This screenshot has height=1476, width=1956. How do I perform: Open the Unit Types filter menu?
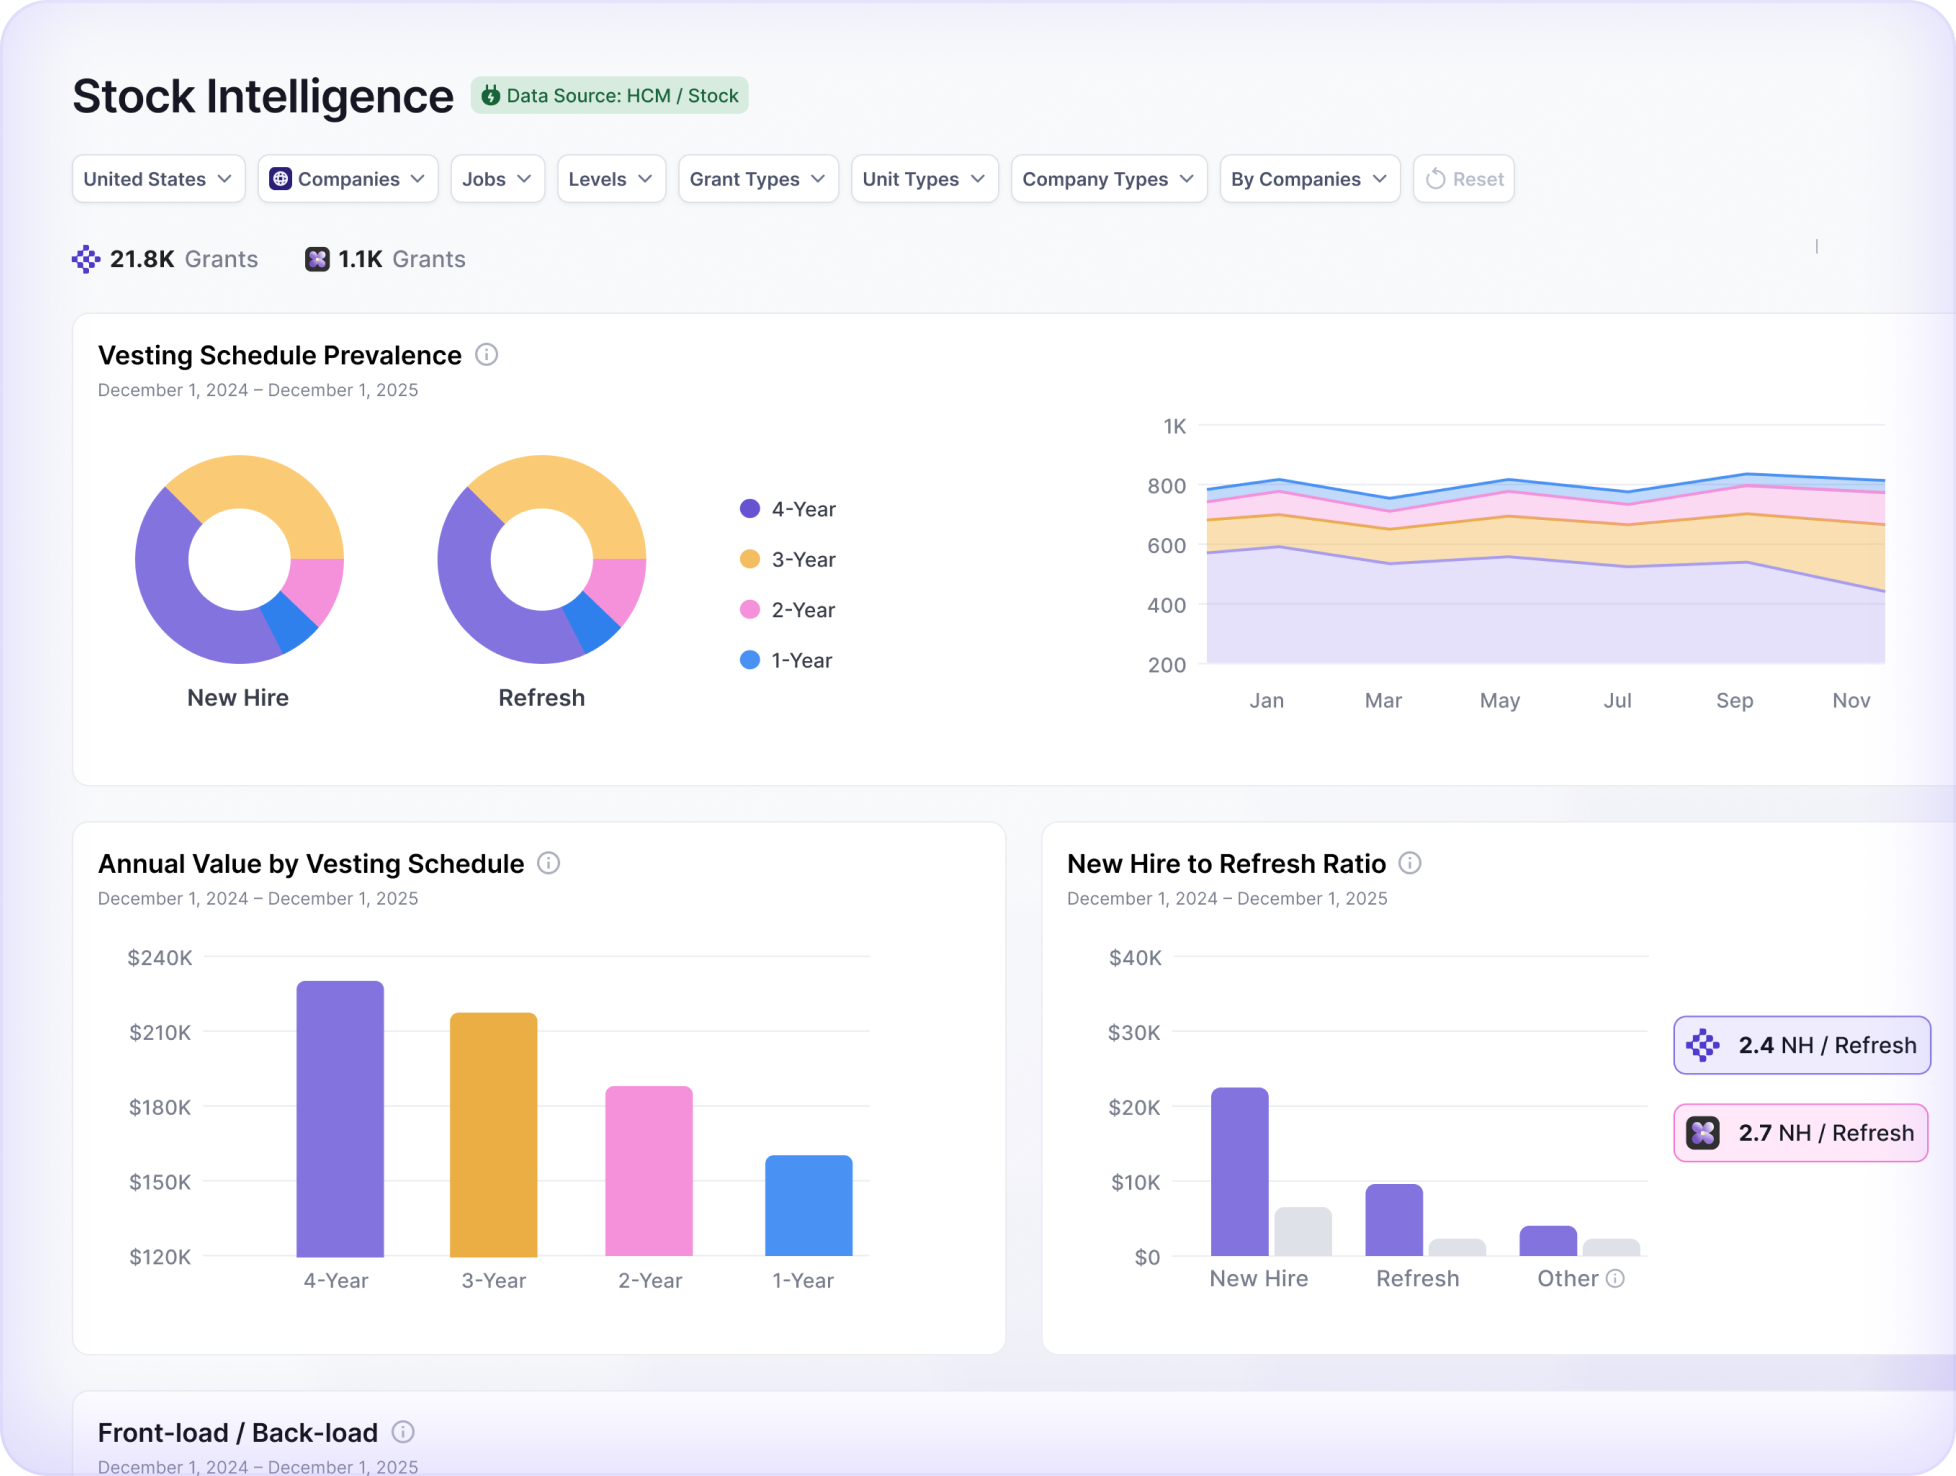coord(924,179)
